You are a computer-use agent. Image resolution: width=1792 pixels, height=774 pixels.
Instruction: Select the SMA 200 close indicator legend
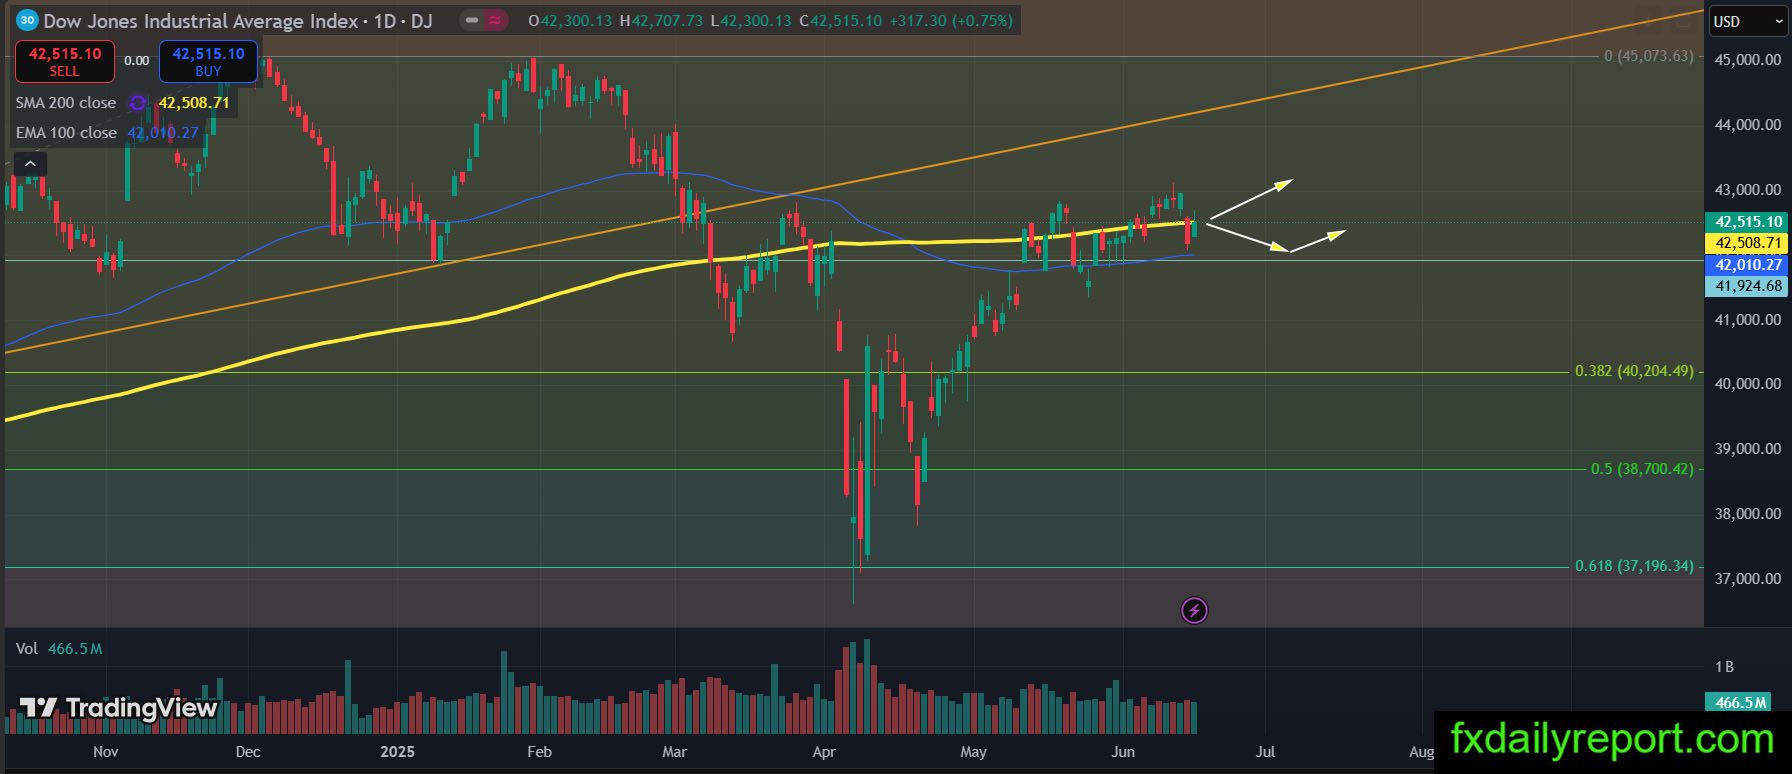pos(66,103)
